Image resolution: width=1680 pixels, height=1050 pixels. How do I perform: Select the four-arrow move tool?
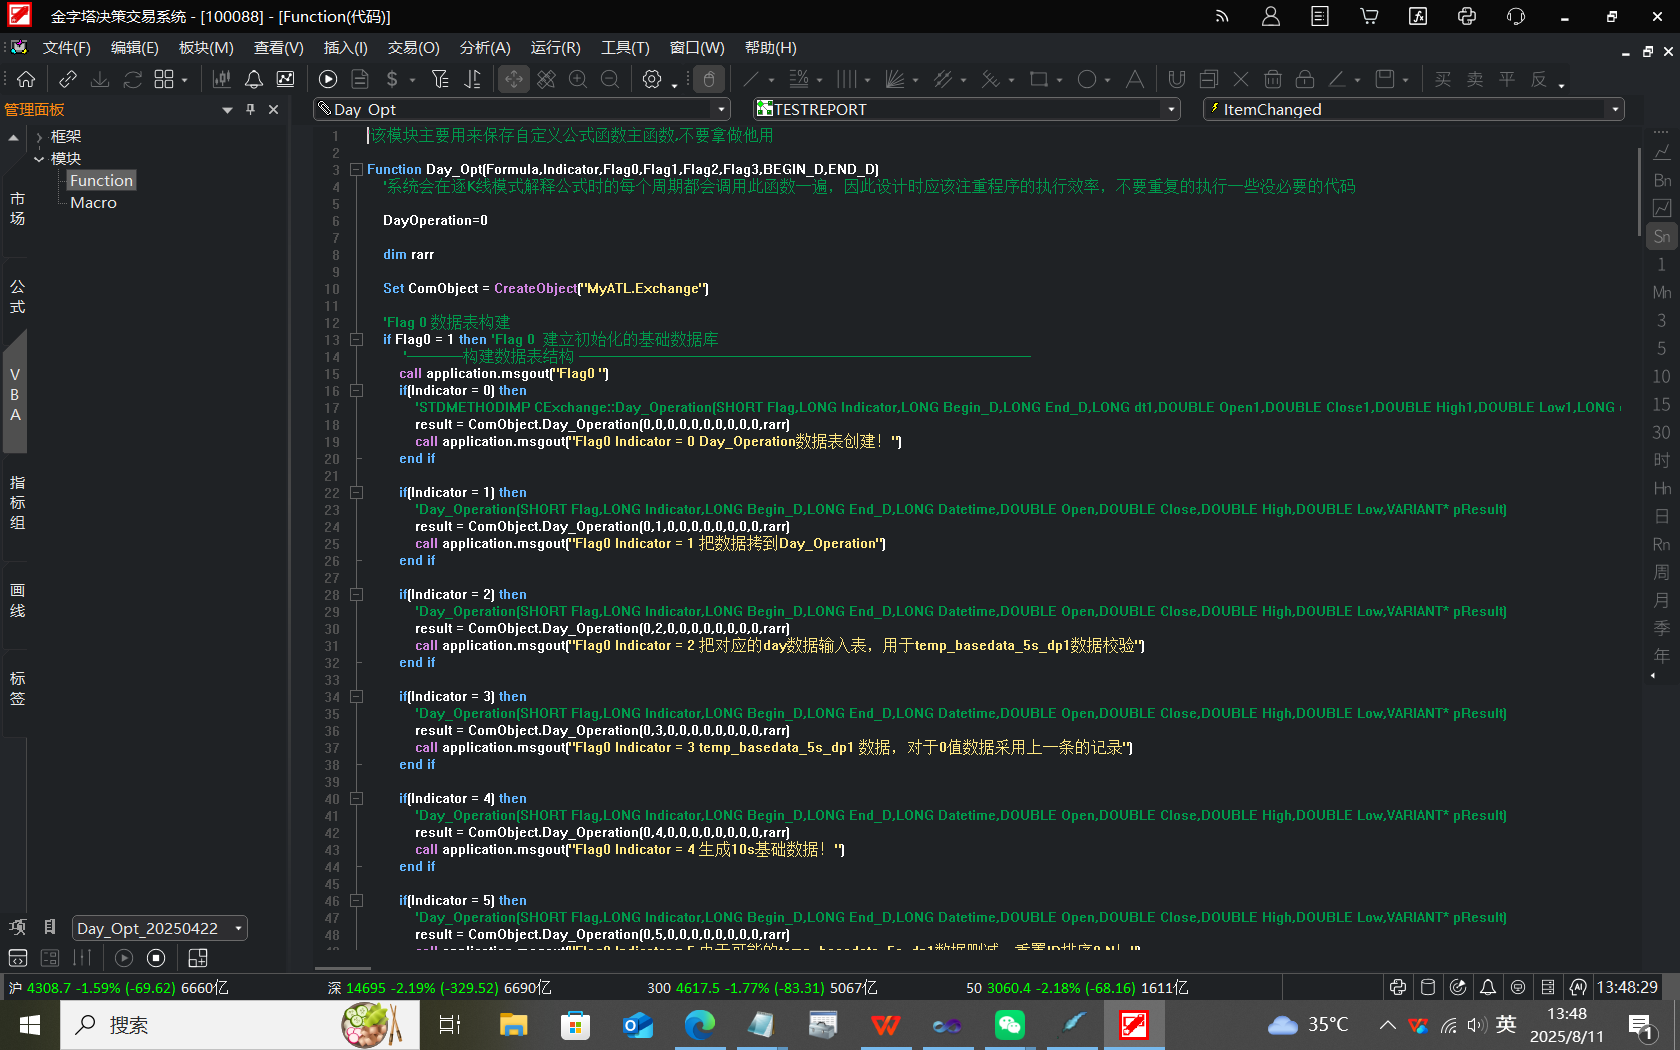click(x=513, y=79)
